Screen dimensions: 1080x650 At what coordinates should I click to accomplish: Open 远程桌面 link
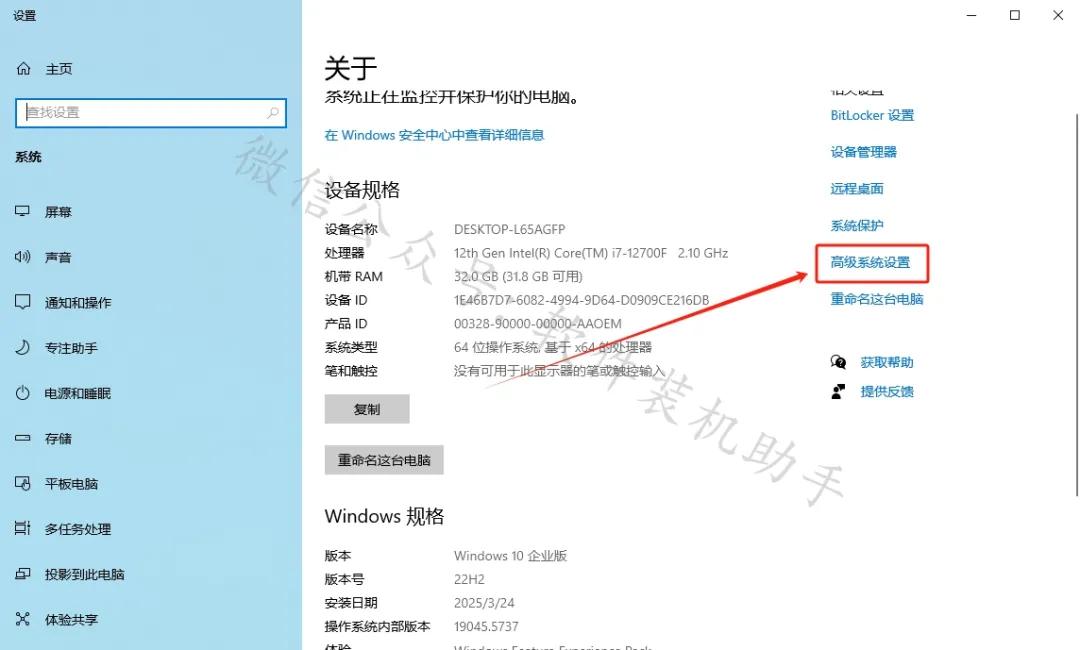(x=857, y=189)
